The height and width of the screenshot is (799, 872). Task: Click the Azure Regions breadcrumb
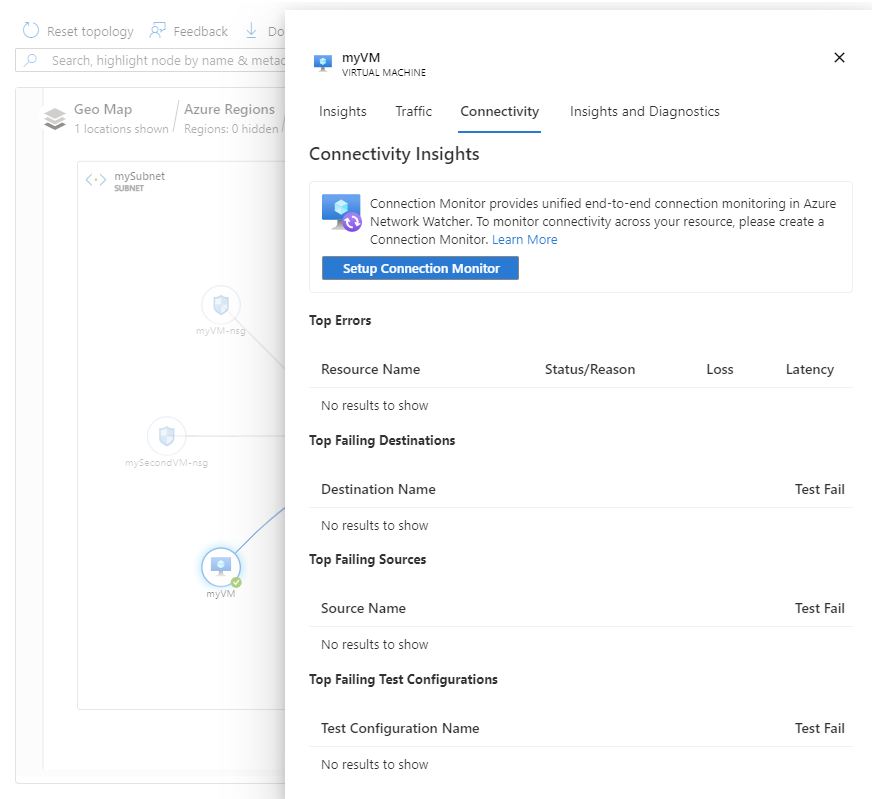pyautogui.click(x=229, y=110)
